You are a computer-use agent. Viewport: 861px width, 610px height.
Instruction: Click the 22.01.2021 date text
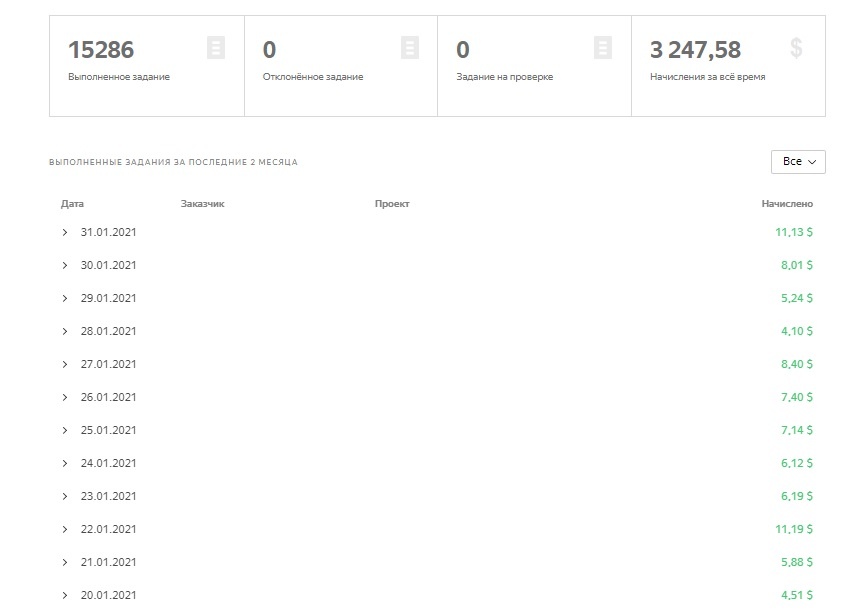coord(108,529)
